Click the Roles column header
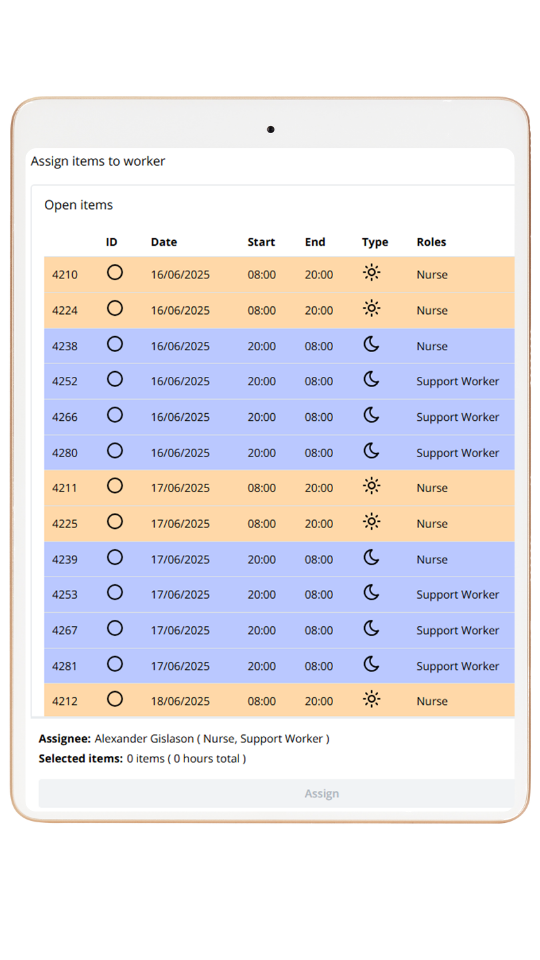This screenshot has height=960, width=540. point(431,242)
